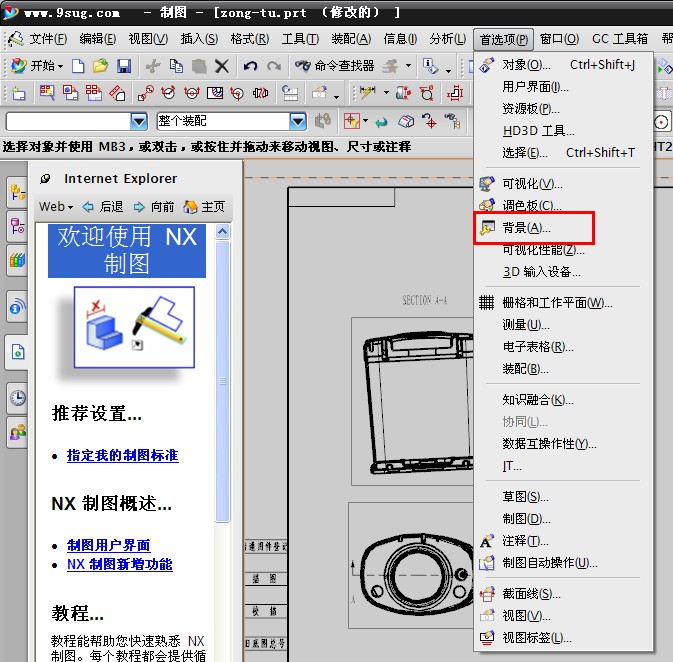Click the empty selection filter input field

click(x=68, y=121)
